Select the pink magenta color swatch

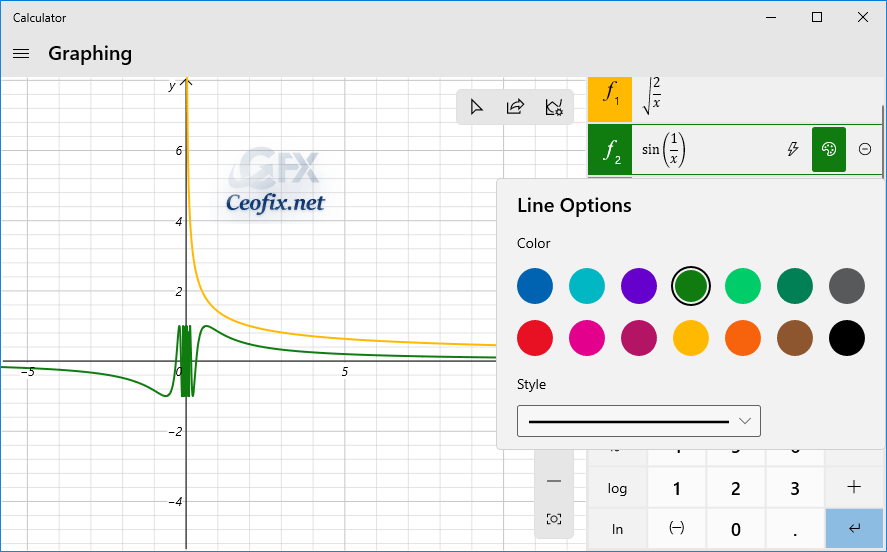pyautogui.click(x=587, y=338)
